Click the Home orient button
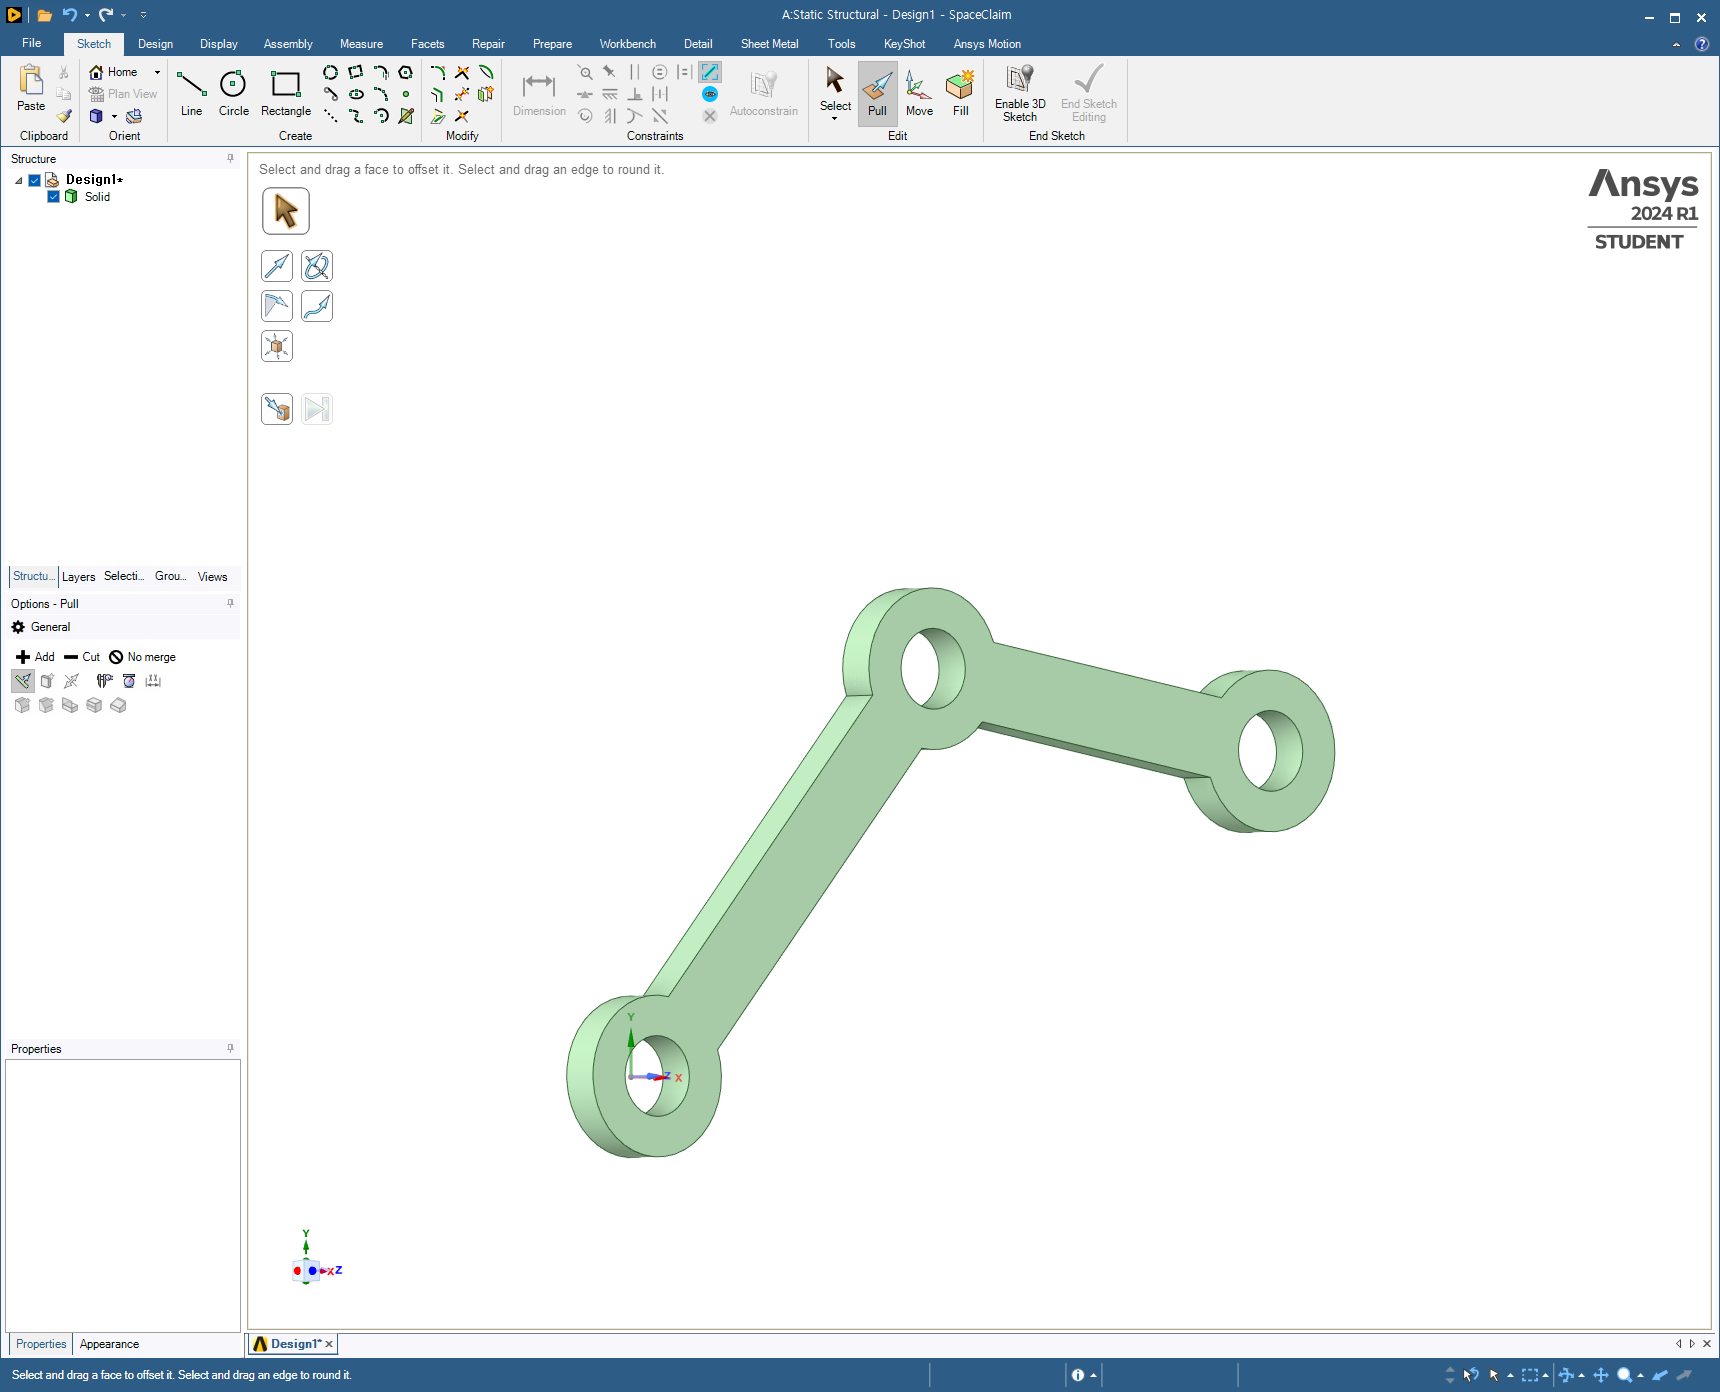1720x1392 pixels. [114, 72]
